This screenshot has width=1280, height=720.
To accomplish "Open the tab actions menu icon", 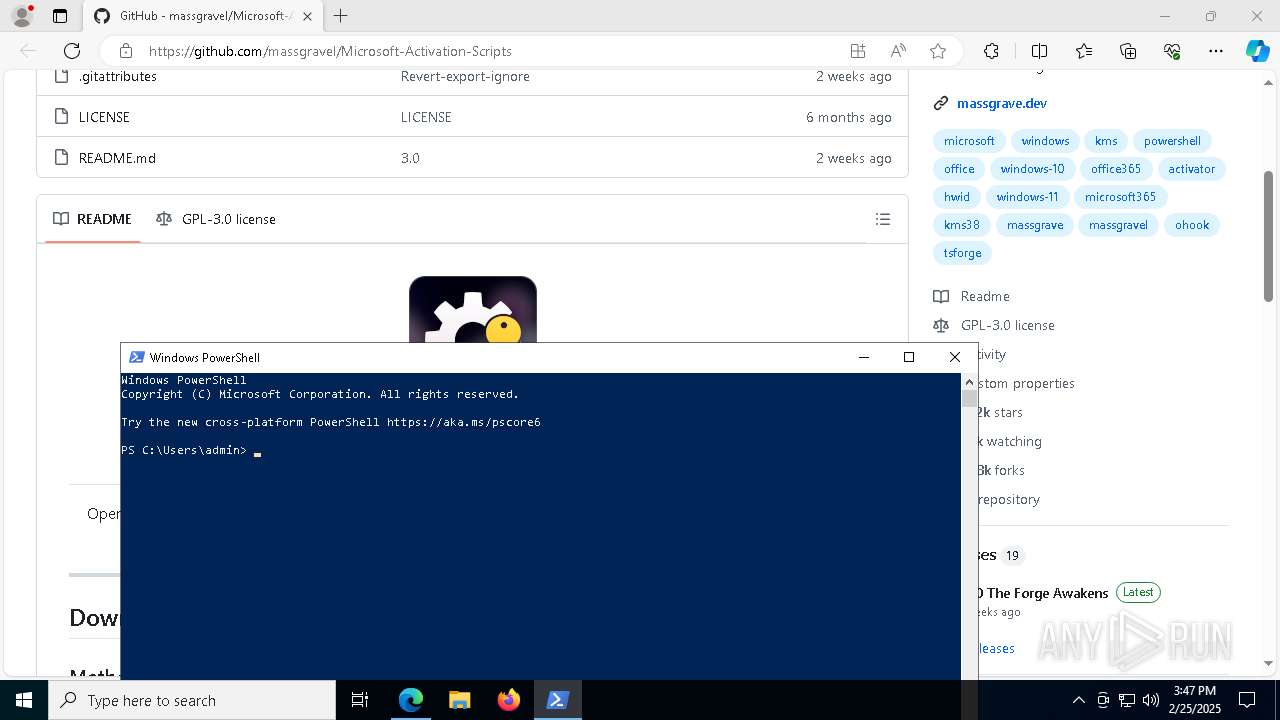I will point(60,16).
